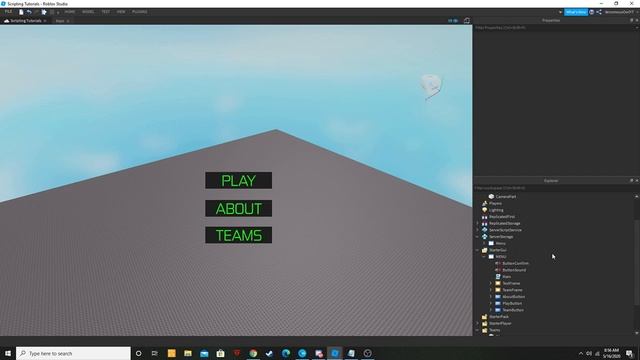Switch to the HOME ribbon tab
Screen dimensions: 640x360
(x=70, y=12)
